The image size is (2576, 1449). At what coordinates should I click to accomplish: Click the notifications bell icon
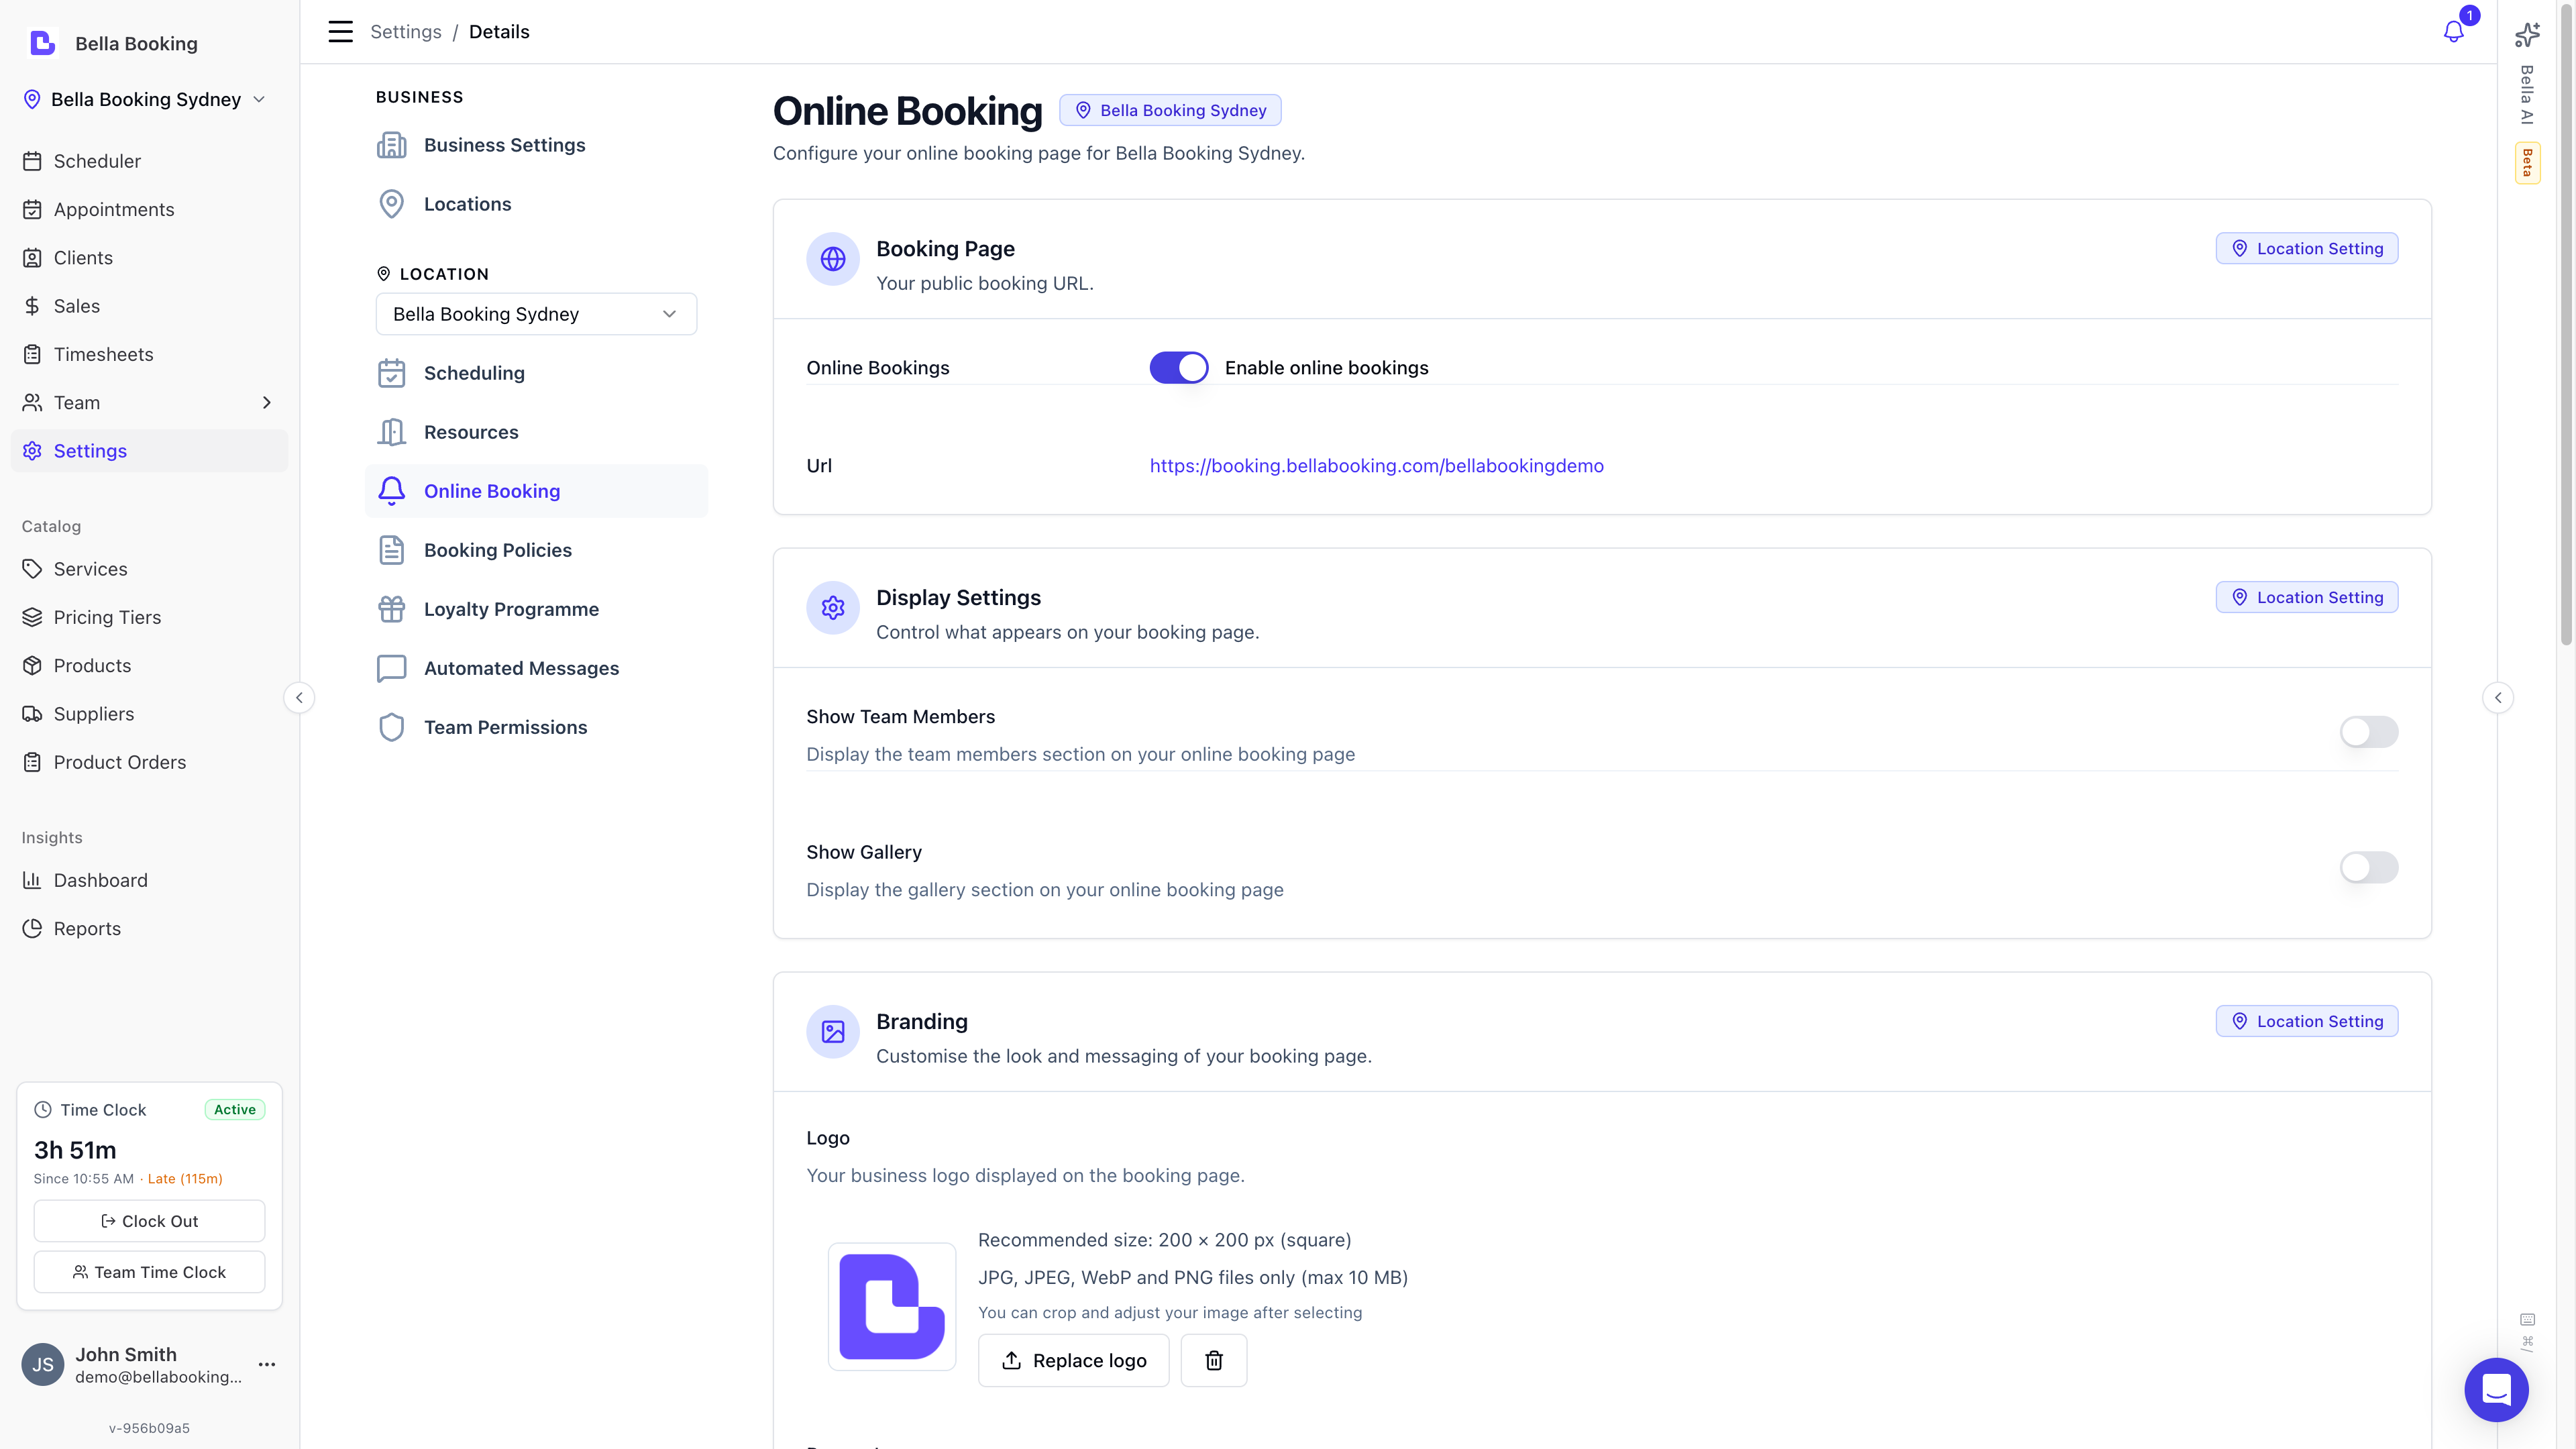click(x=2452, y=31)
